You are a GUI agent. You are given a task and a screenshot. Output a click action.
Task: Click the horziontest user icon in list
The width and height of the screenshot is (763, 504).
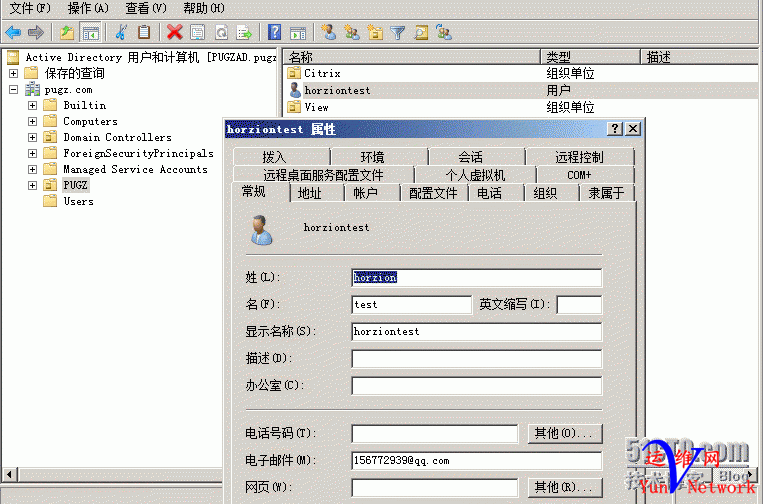click(295, 90)
